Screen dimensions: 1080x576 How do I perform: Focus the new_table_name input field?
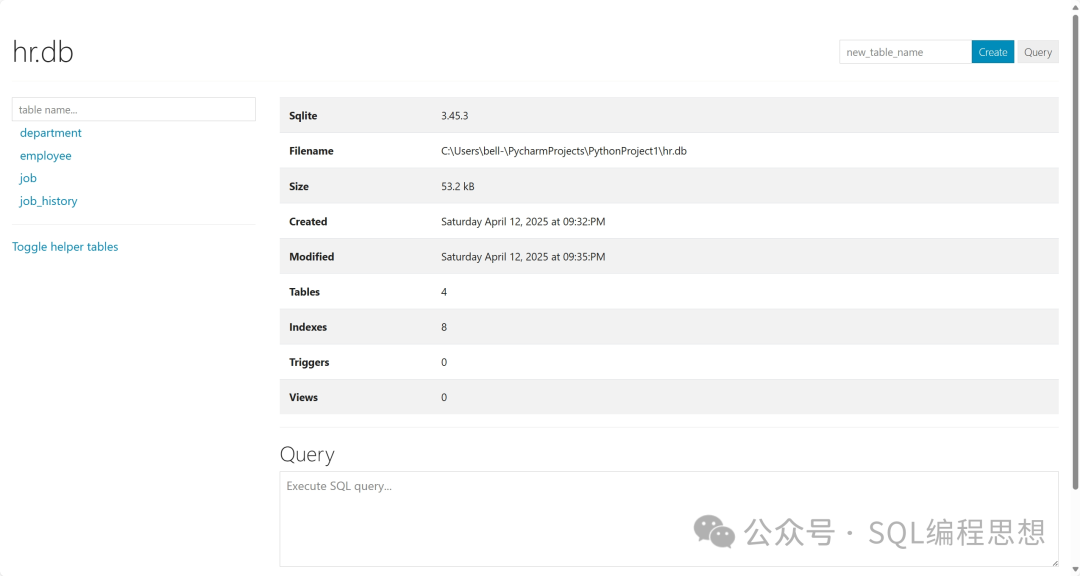(904, 52)
